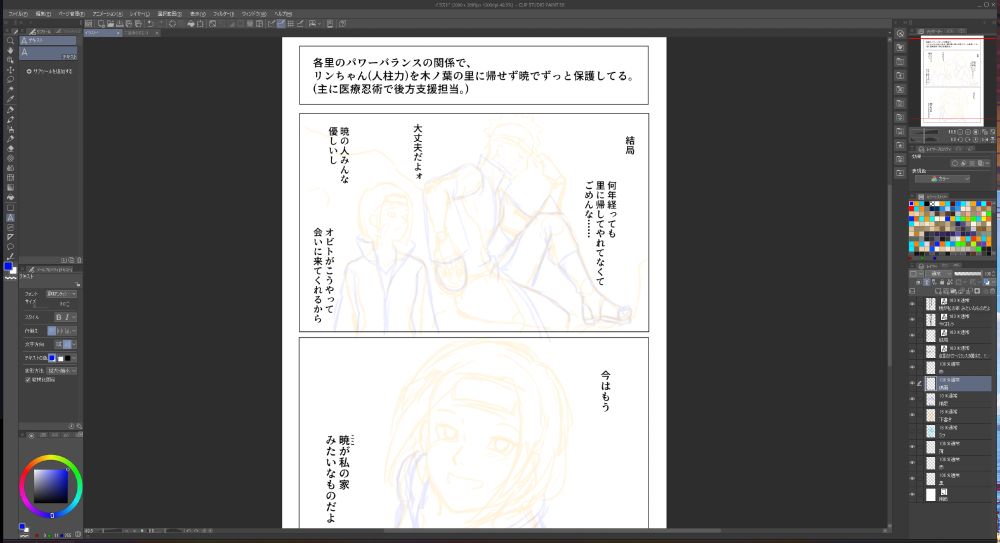This screenshot has height=543, width=1000.
Task: Select the Auto select wand tool
Action: click(x=10, y=89)
